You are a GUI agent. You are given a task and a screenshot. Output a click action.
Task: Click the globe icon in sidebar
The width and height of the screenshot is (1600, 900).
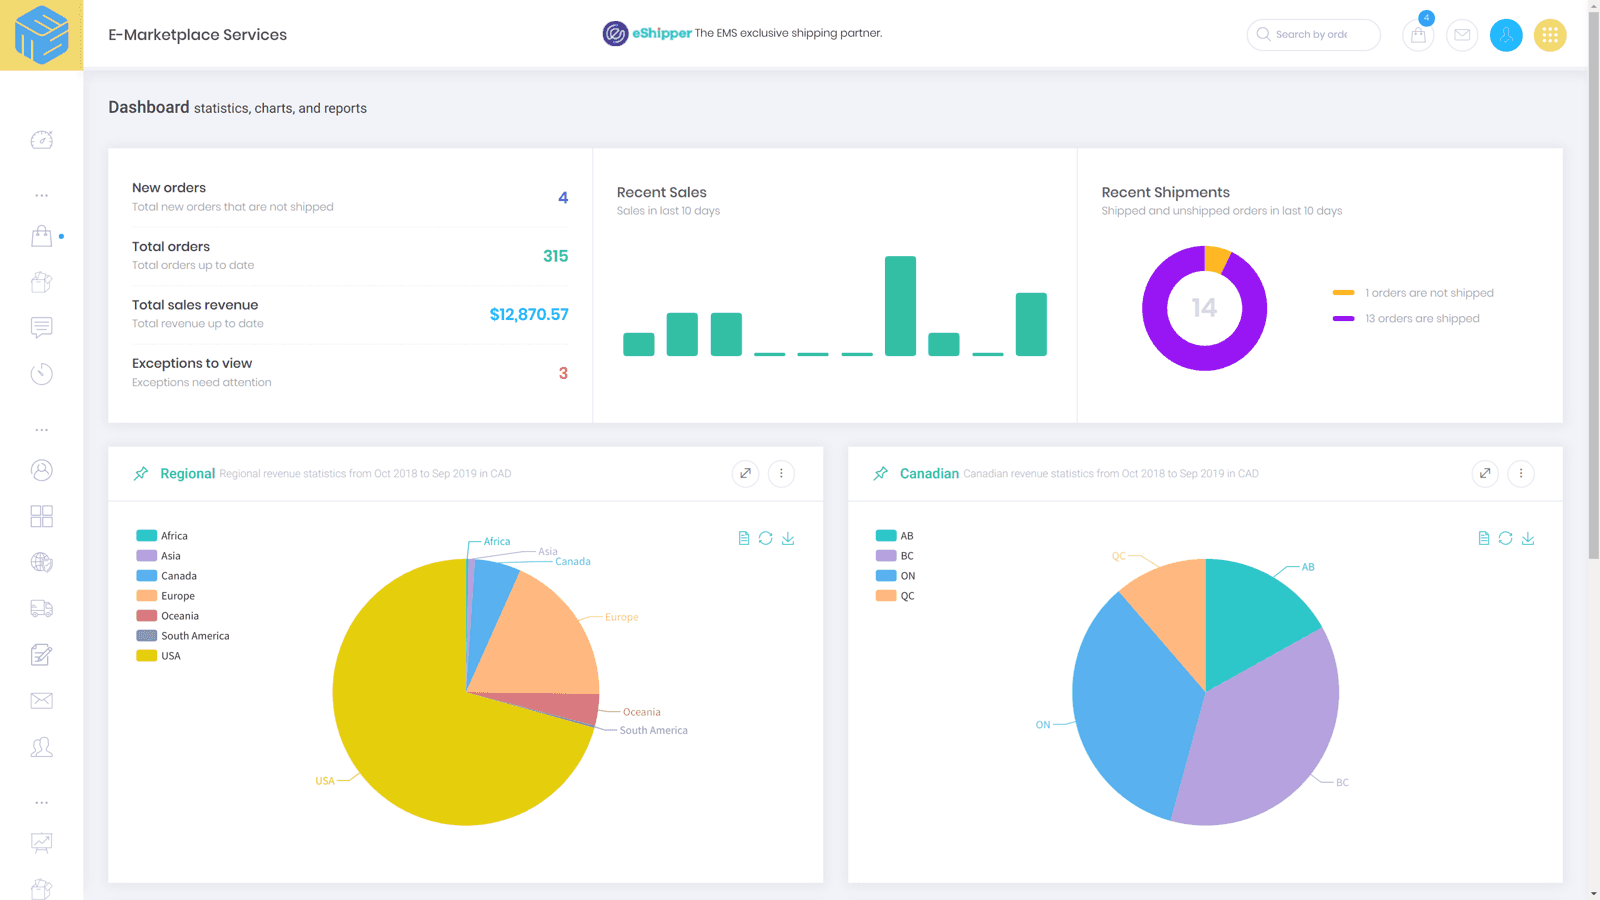tap(41, 562)
